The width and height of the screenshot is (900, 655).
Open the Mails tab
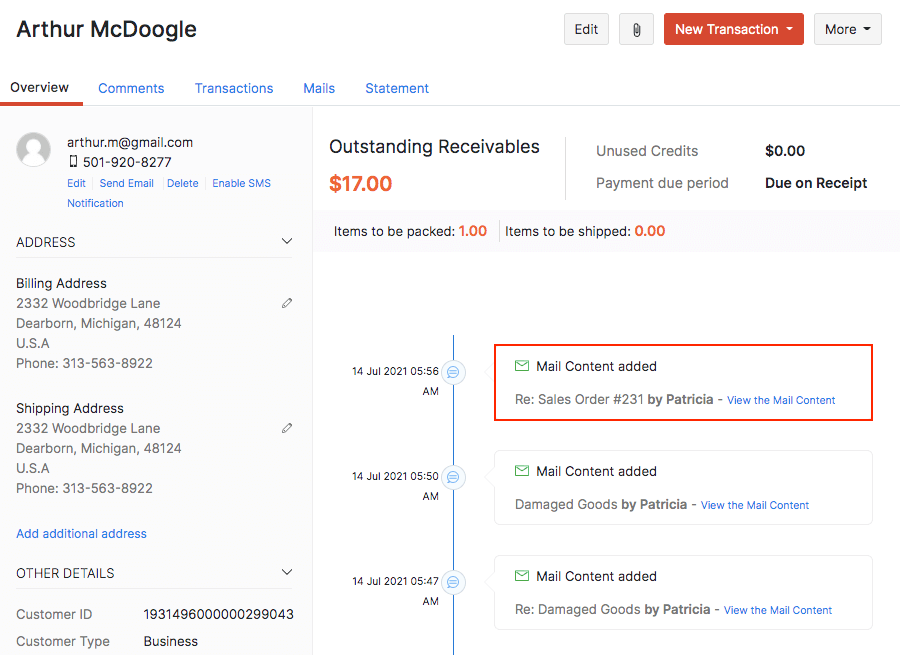(318, 88)
